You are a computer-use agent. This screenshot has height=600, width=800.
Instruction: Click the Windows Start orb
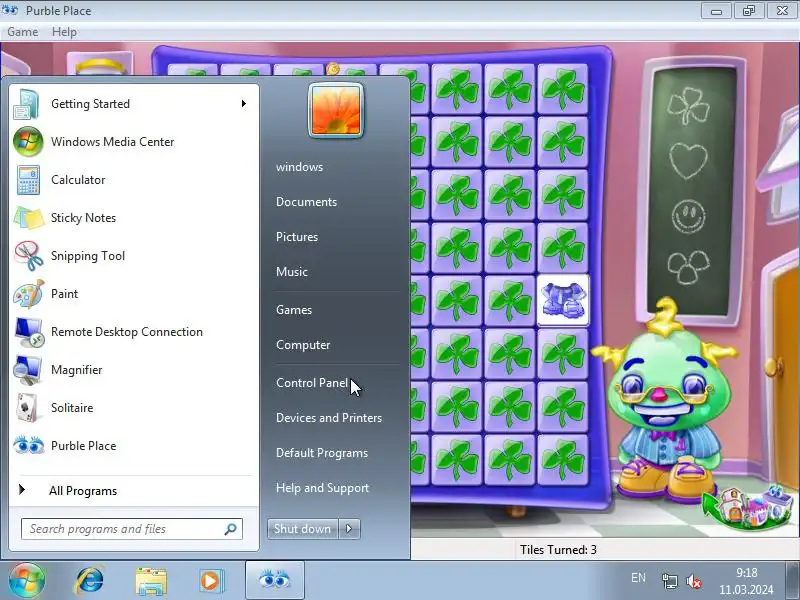click(26, 581)
